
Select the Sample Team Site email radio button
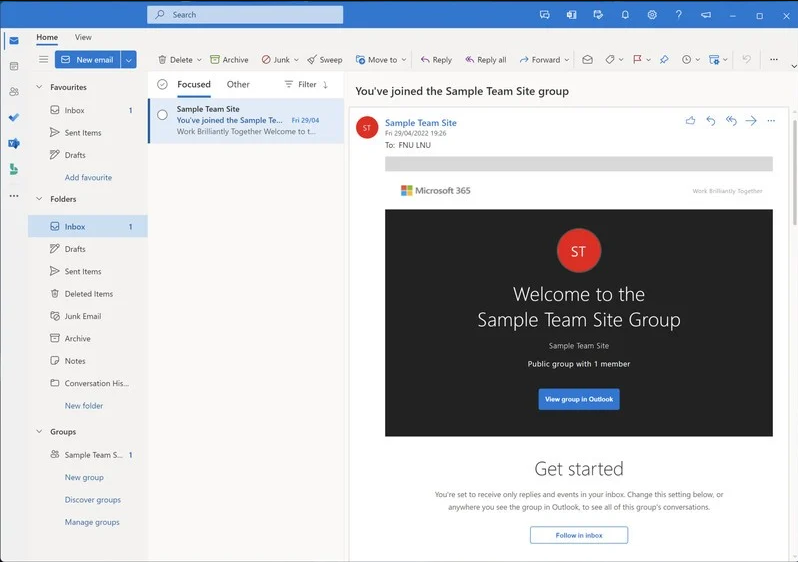[162, 115]
